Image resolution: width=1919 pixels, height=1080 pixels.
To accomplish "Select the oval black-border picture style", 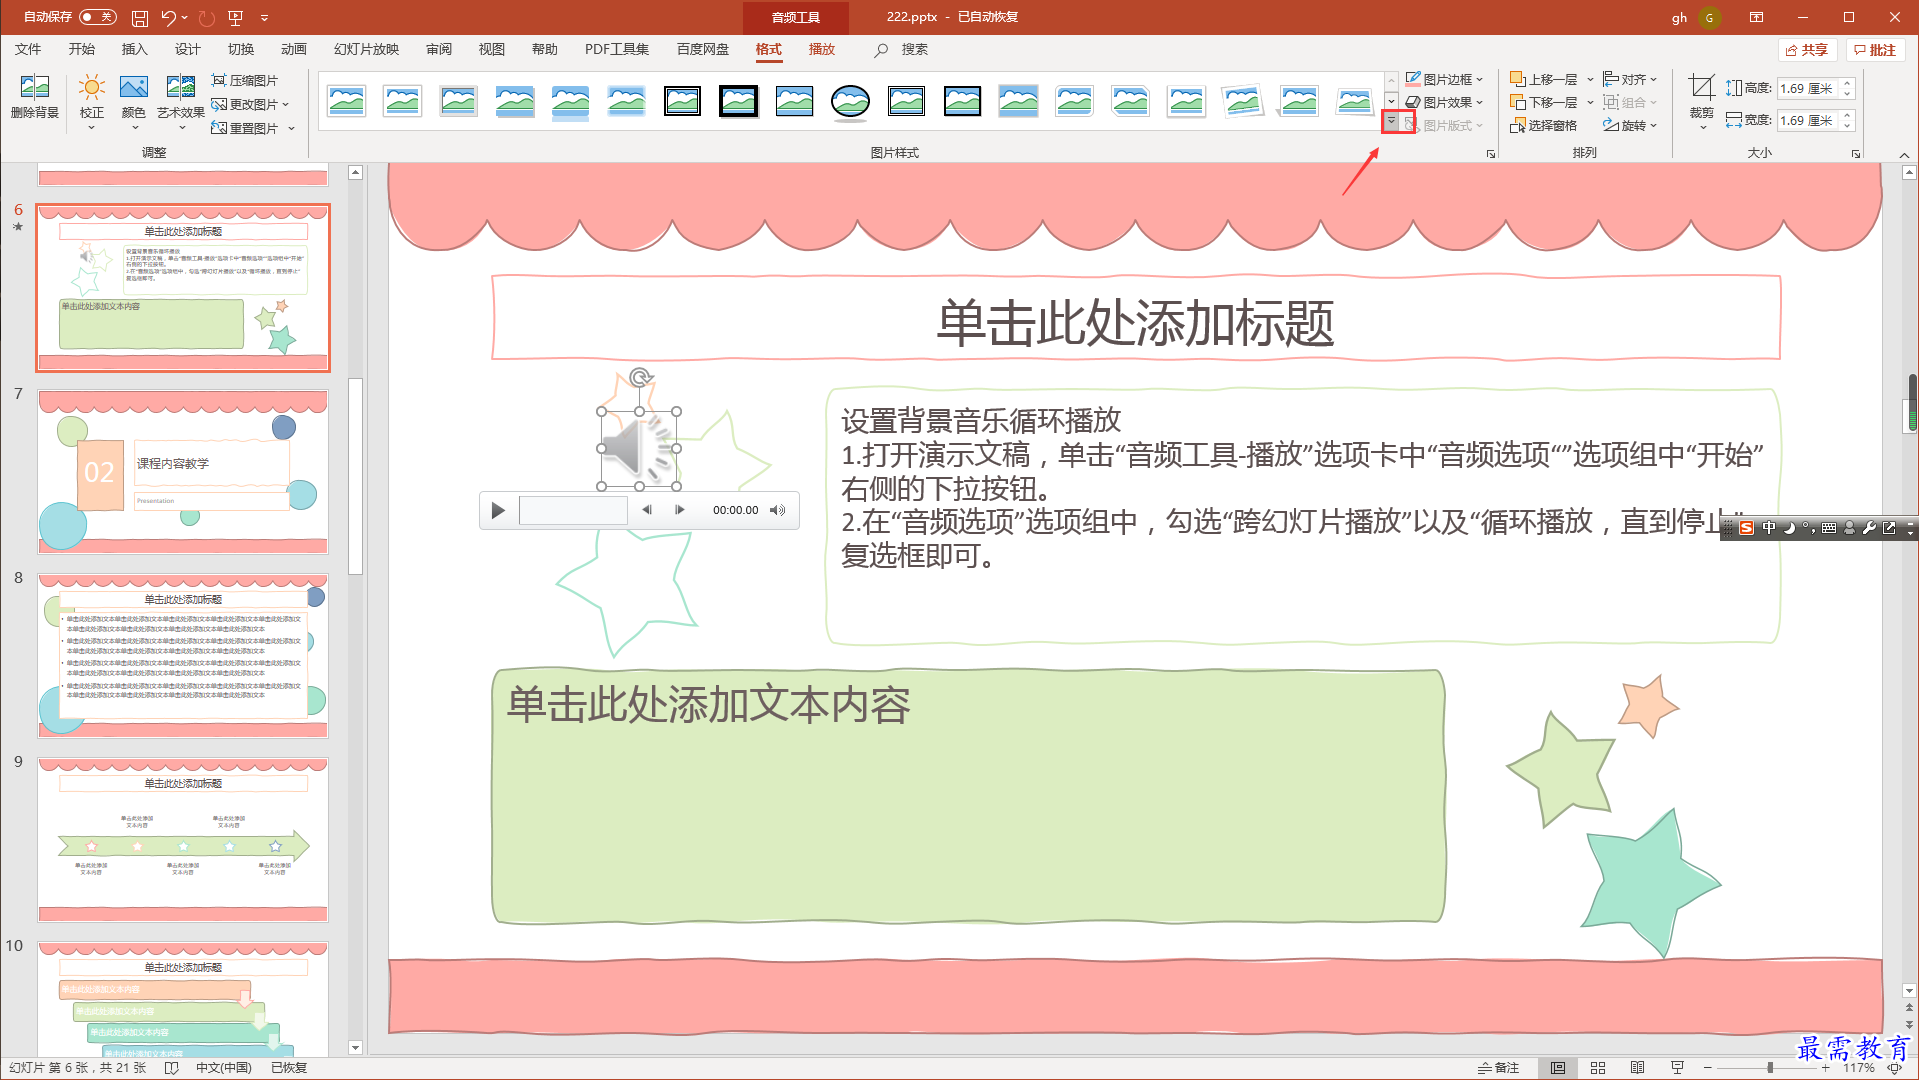I will click(850, 101).
